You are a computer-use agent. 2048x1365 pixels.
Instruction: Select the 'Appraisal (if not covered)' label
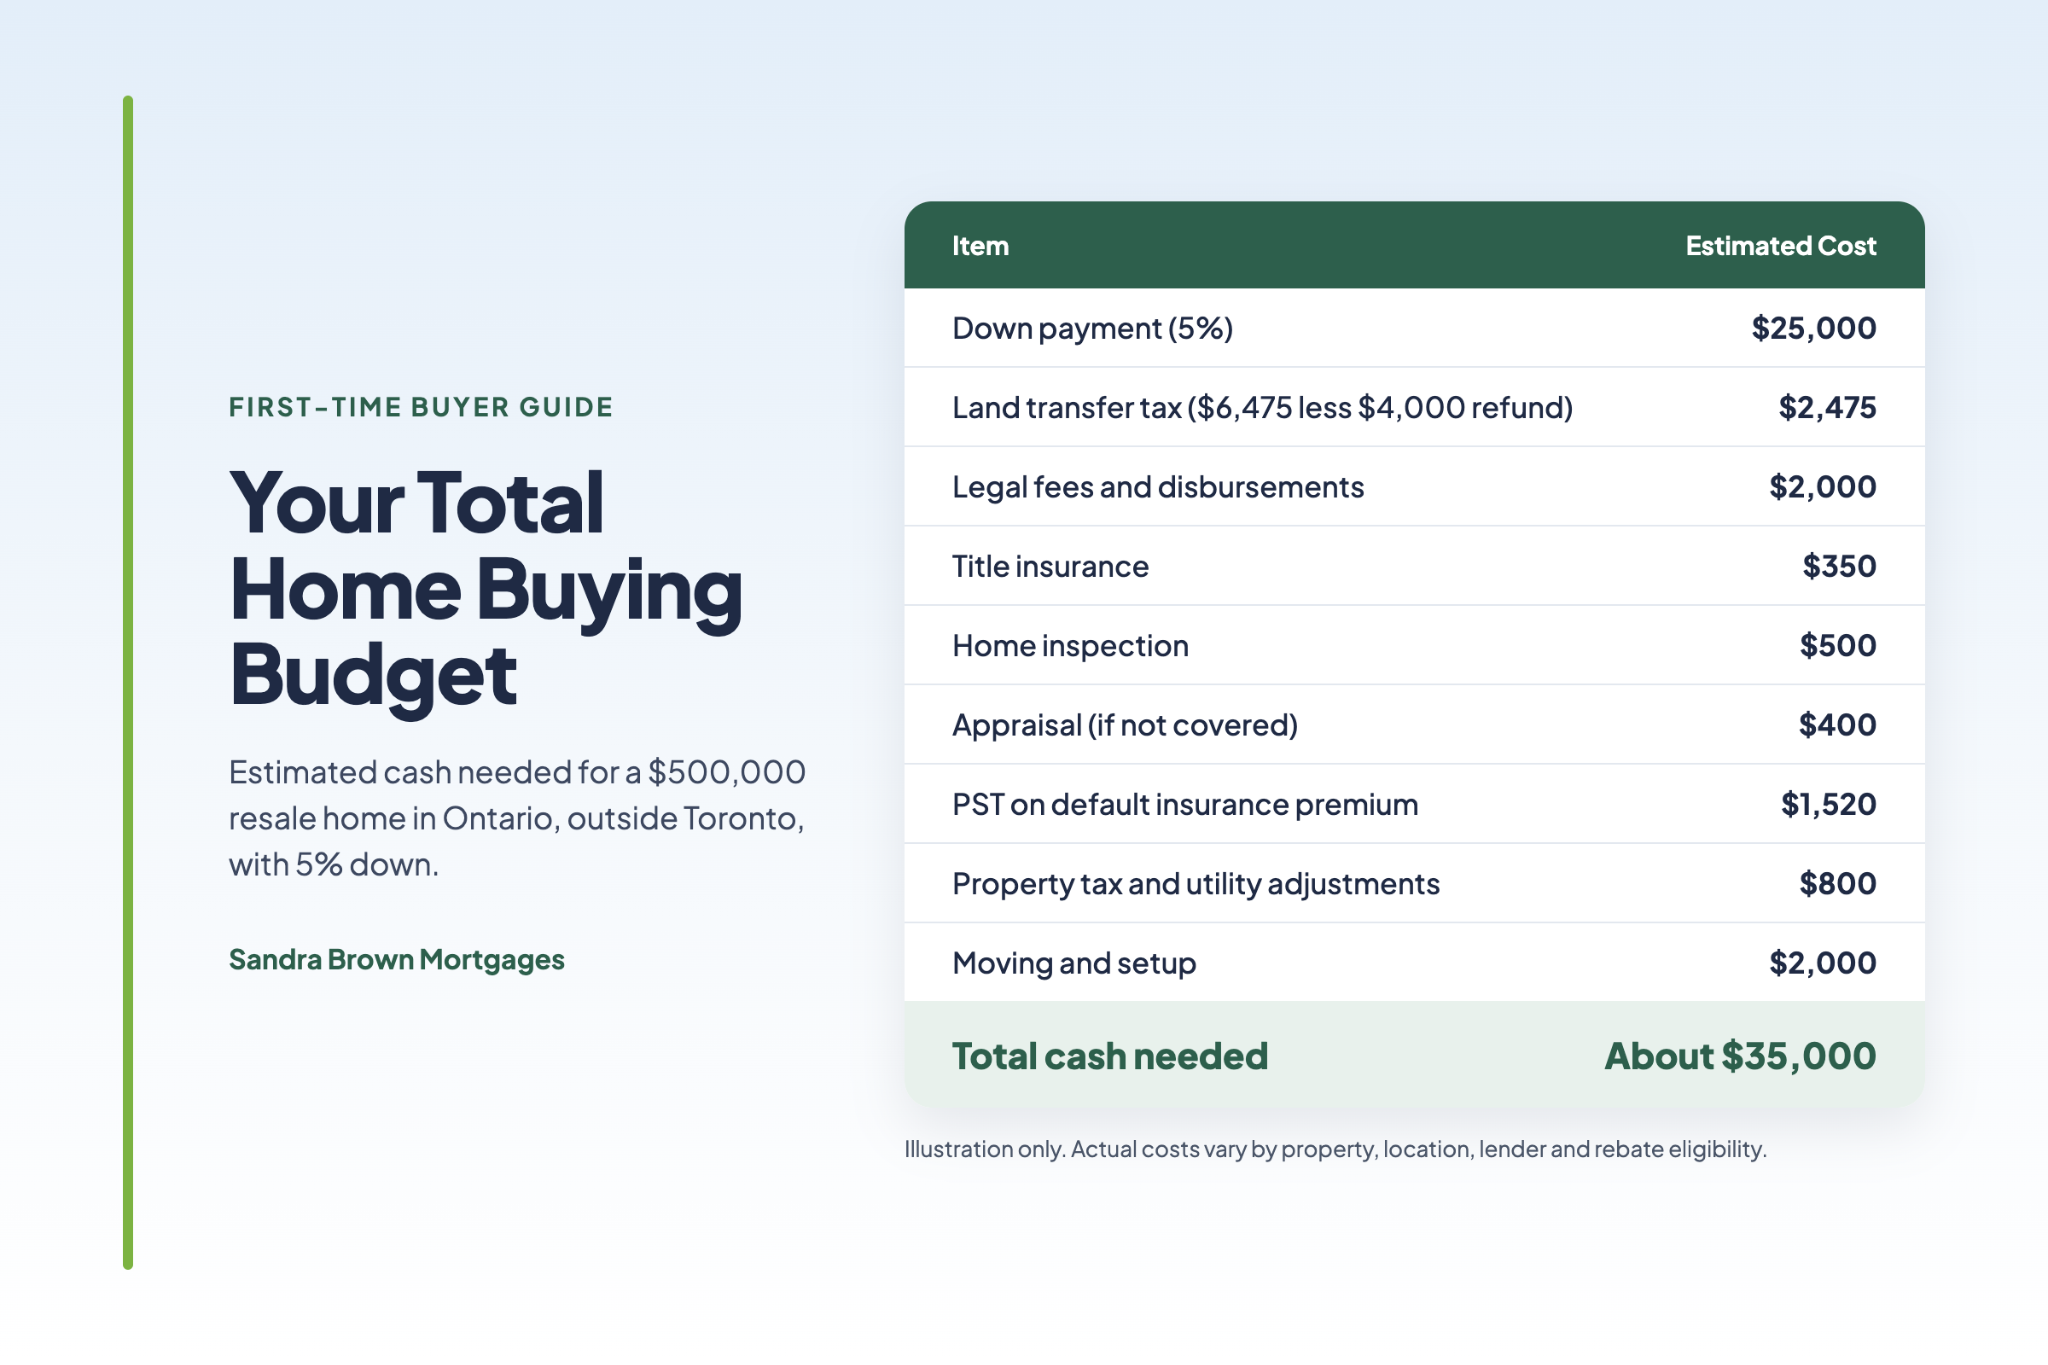[x=1125, y=725]
